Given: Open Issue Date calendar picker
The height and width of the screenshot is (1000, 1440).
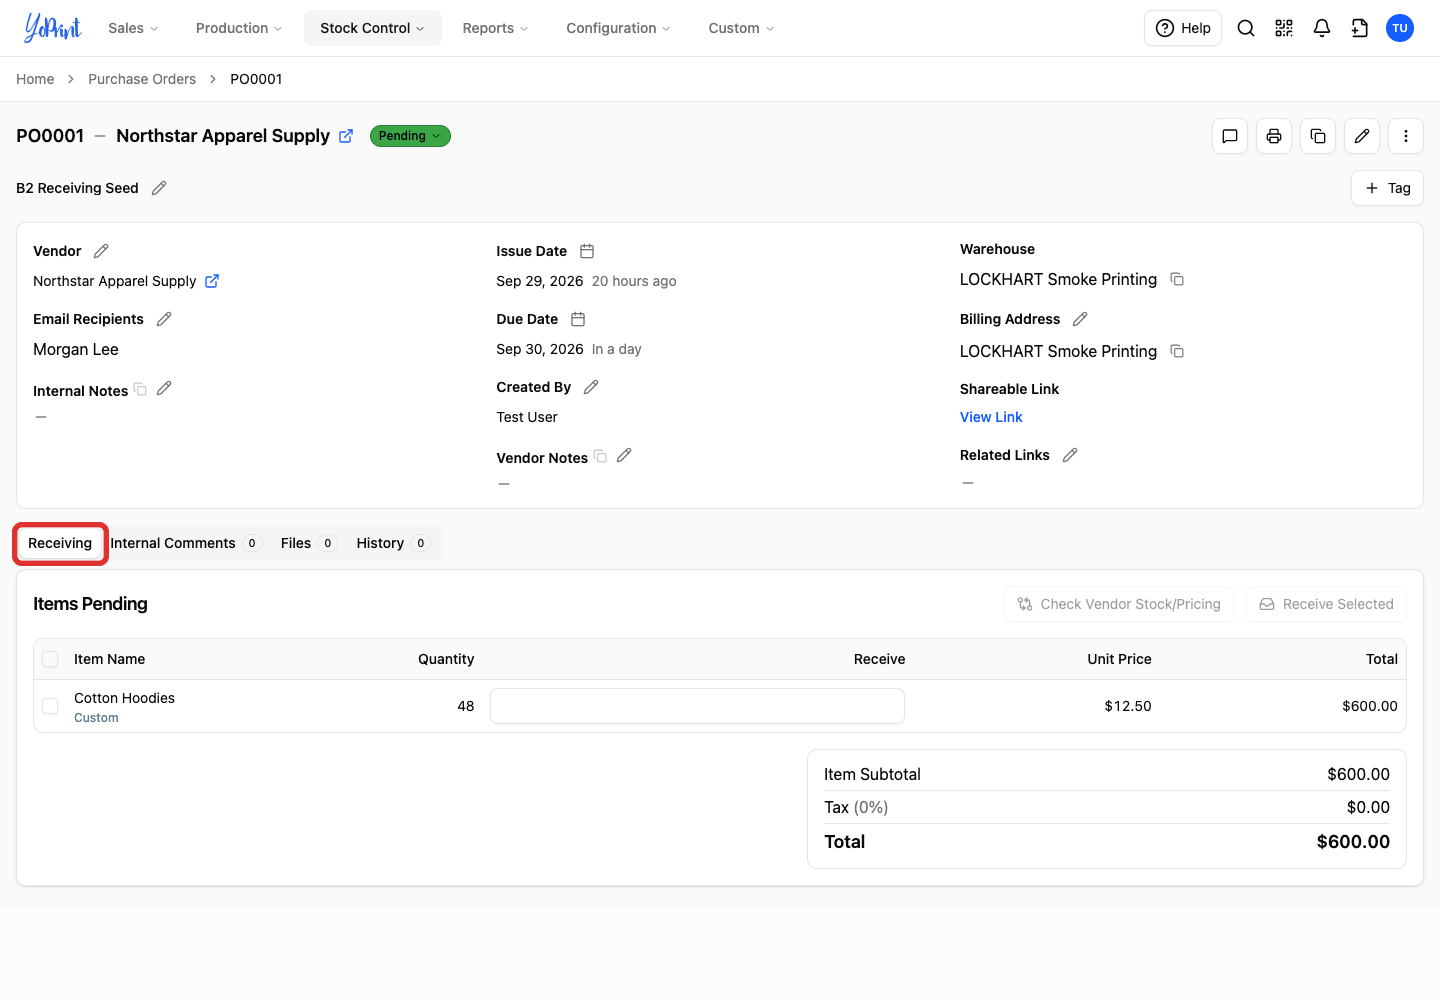Looking at the screenshot, I should pos(587,251).
